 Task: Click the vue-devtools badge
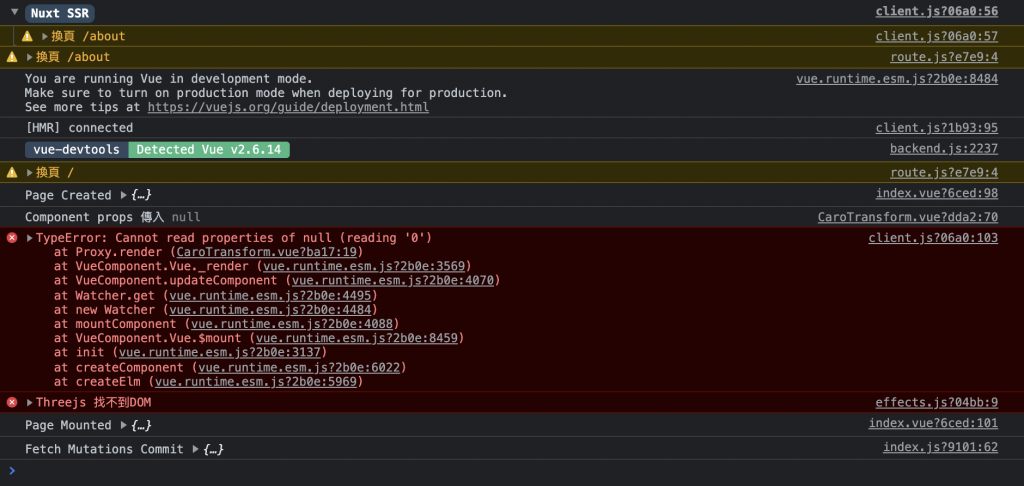(x=76, y=150)
